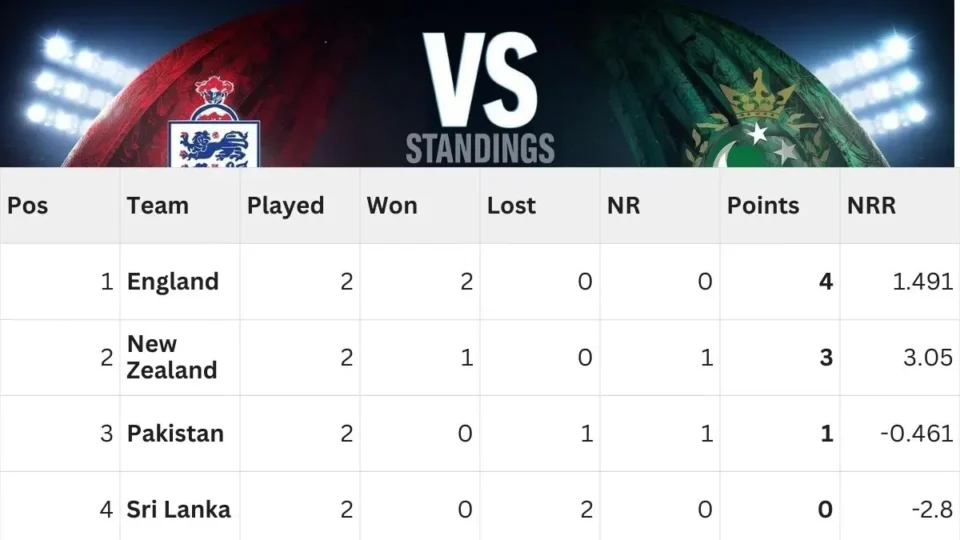Open the England team name

click(172, 282)
